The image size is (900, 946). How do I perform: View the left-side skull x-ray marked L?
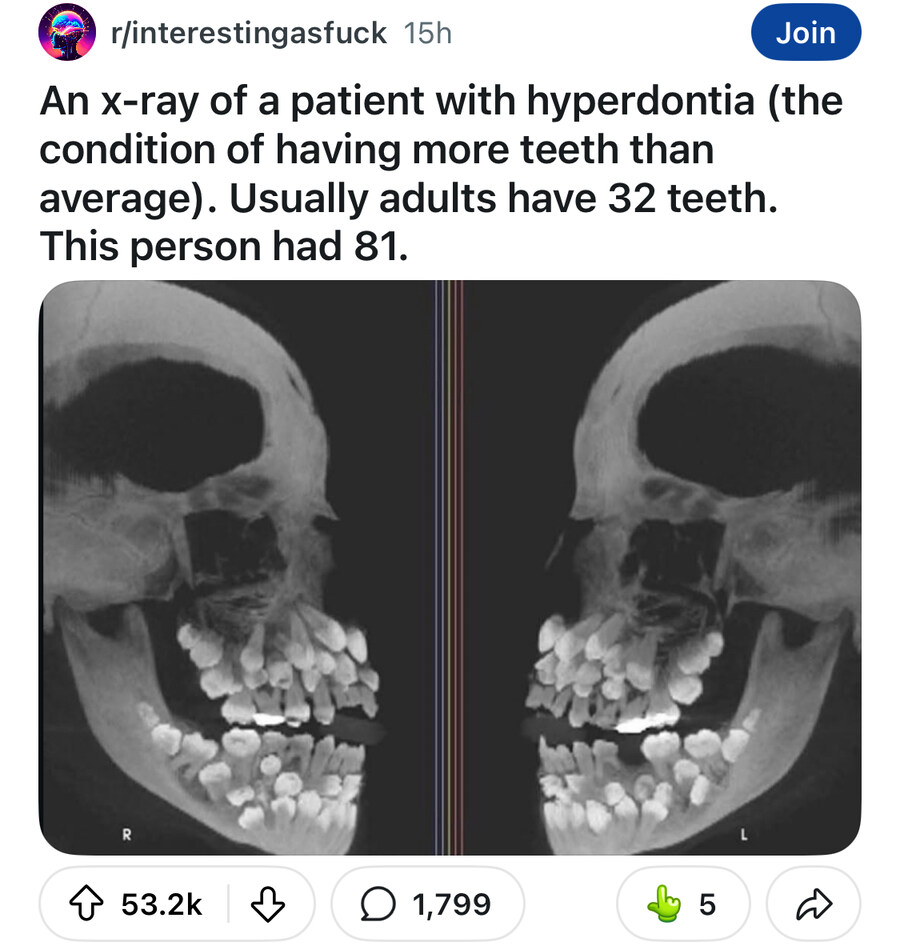[662, 567]
